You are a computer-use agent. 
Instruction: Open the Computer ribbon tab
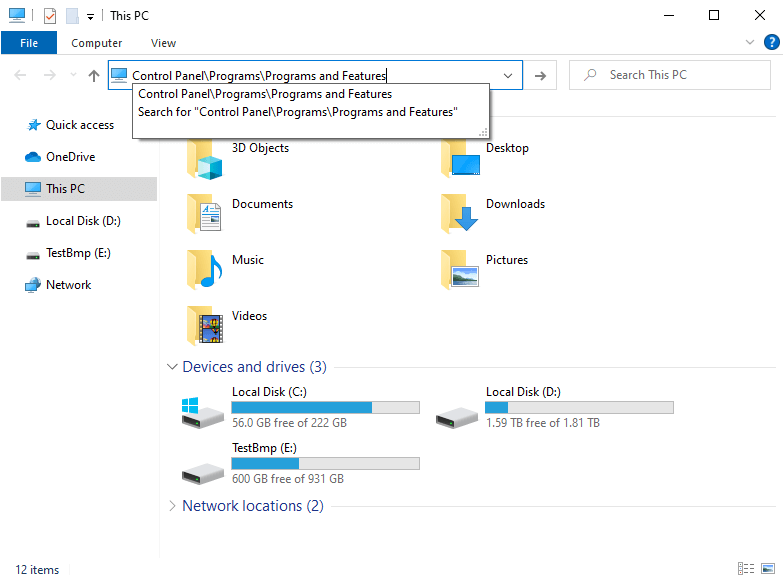click(x=96, y=43)
